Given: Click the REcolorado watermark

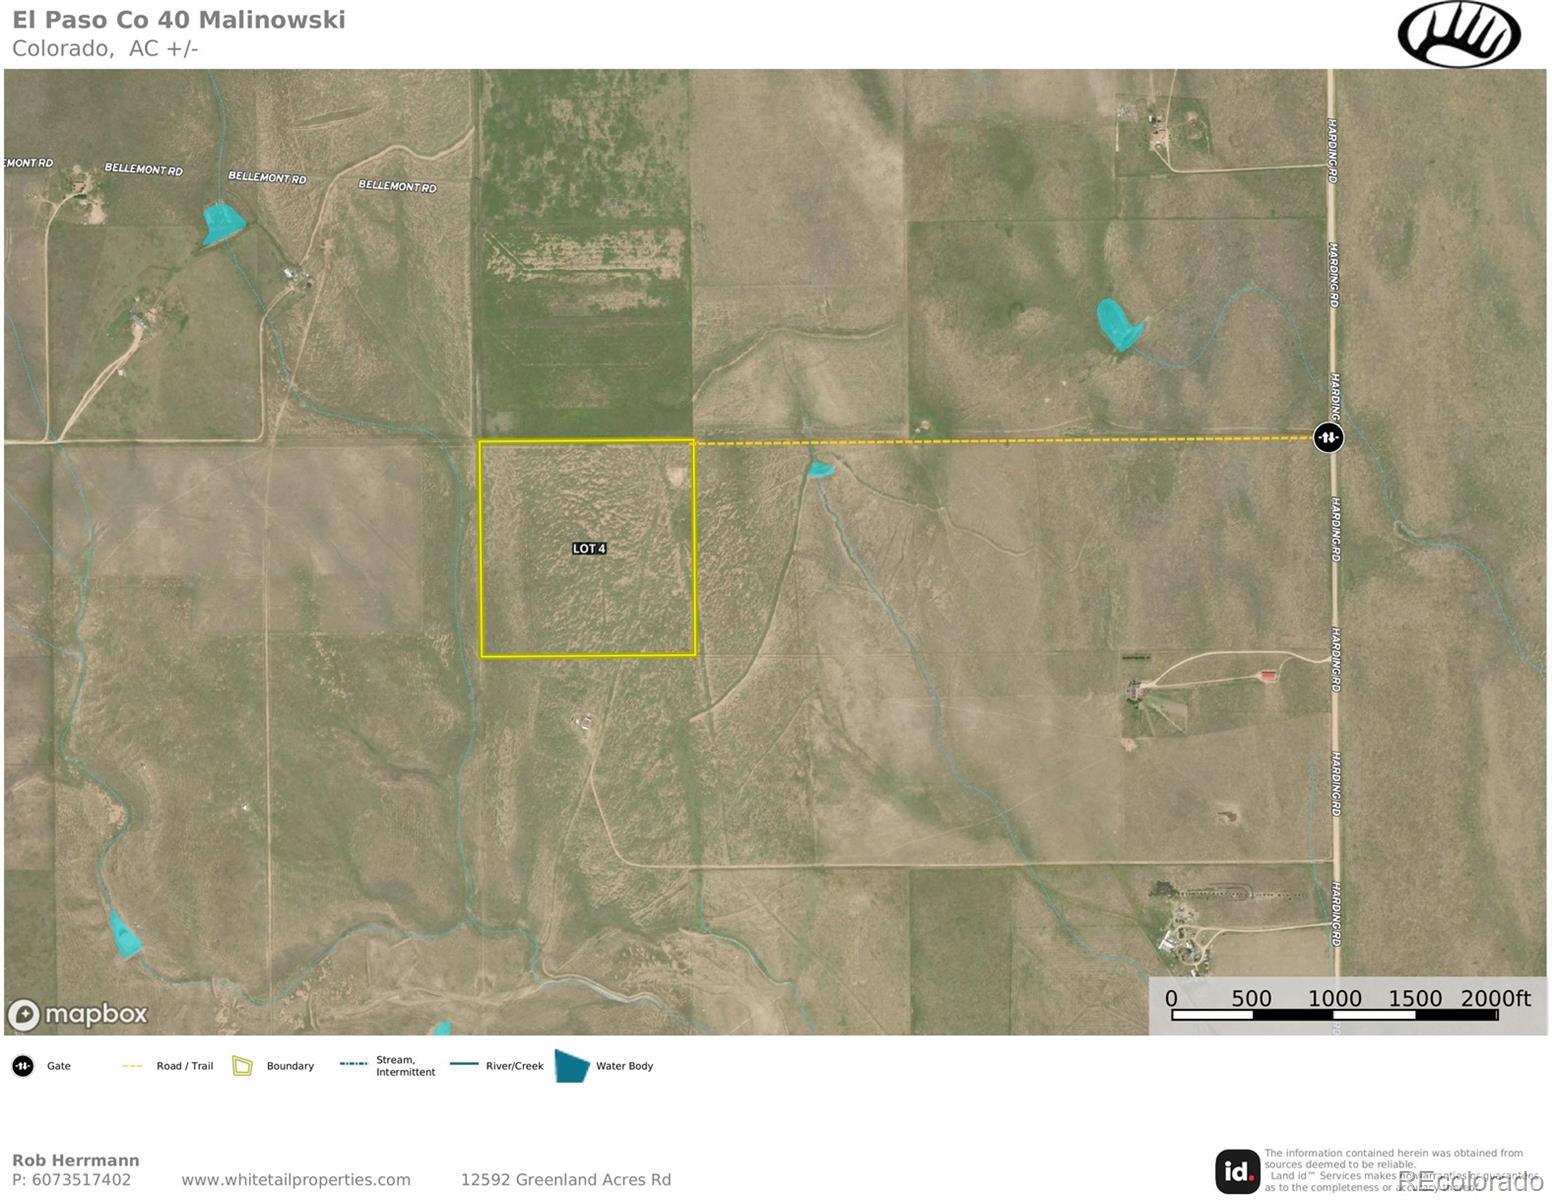Looking at the screenshot, I should click(1470, 1181).
